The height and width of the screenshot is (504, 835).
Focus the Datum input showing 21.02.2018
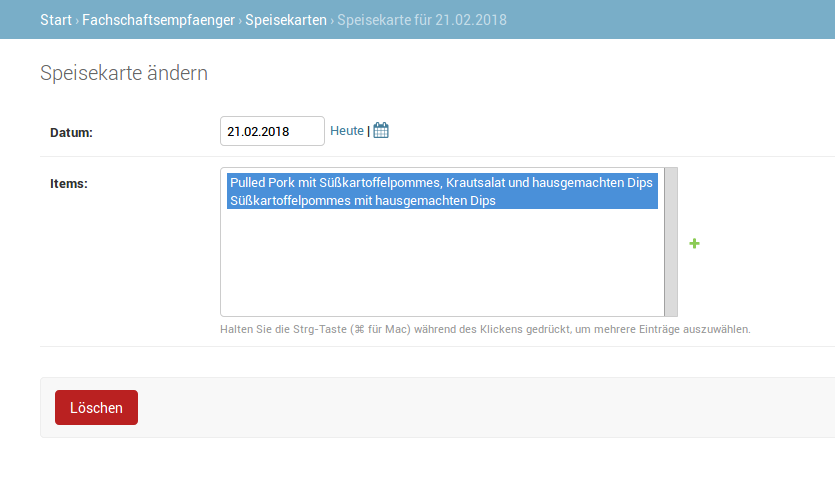(272, 131)
